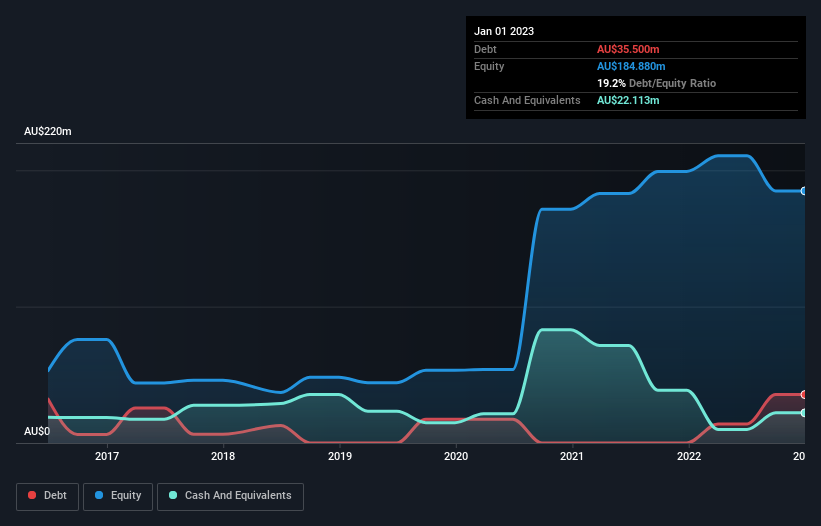Click the 2017 x-axis label
Screen dimensions: 821x526
[x=107, y=456]
